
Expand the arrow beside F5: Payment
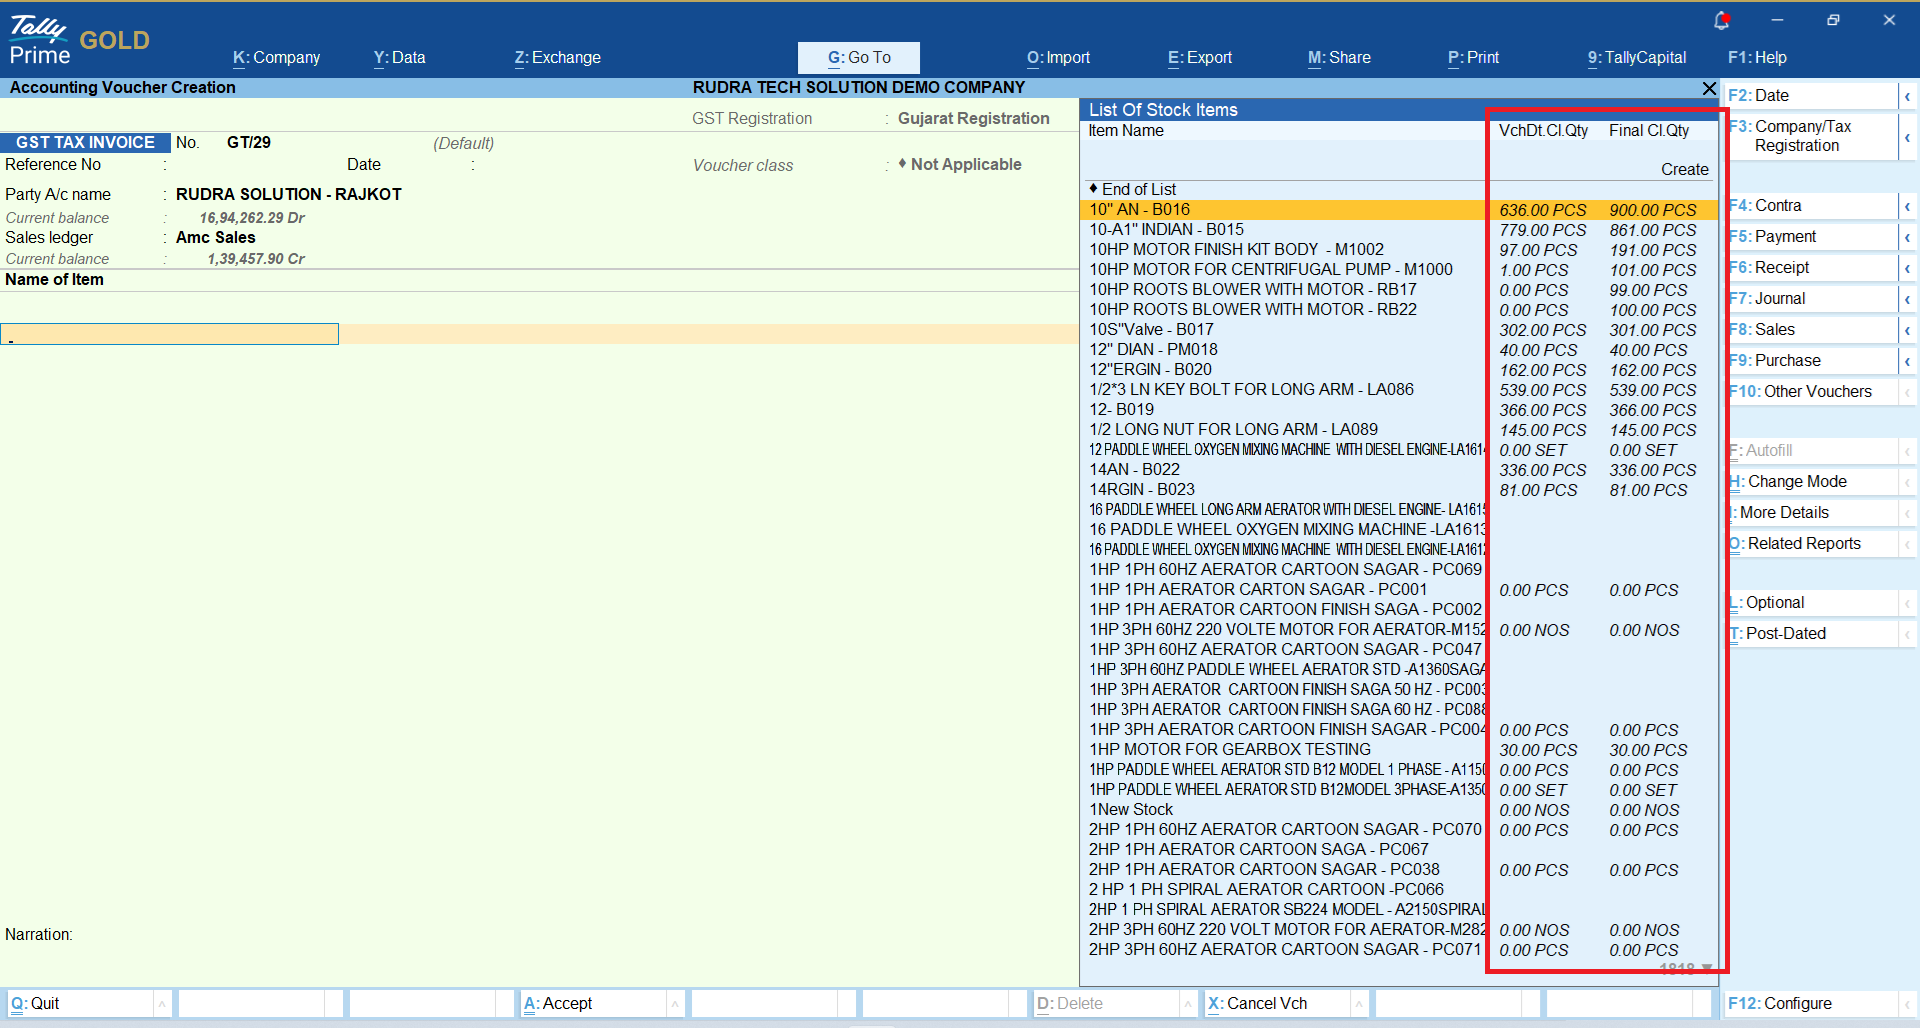click(x=1908, y=237)
